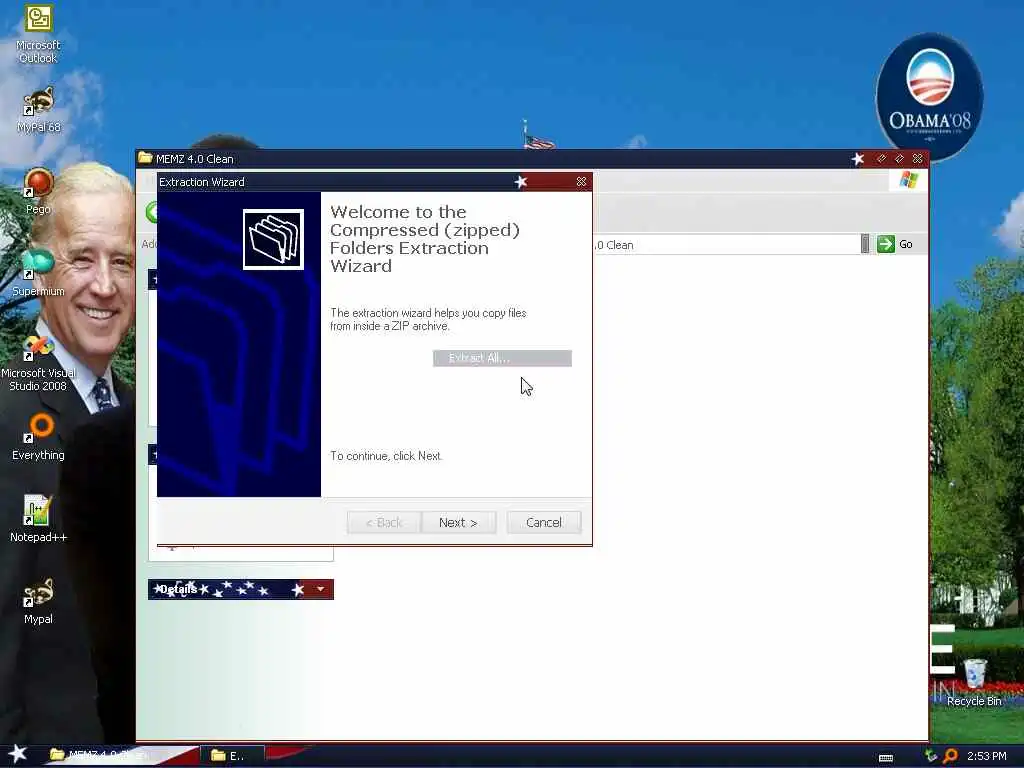Open the address bar dropdown arrow

point(865,244)
